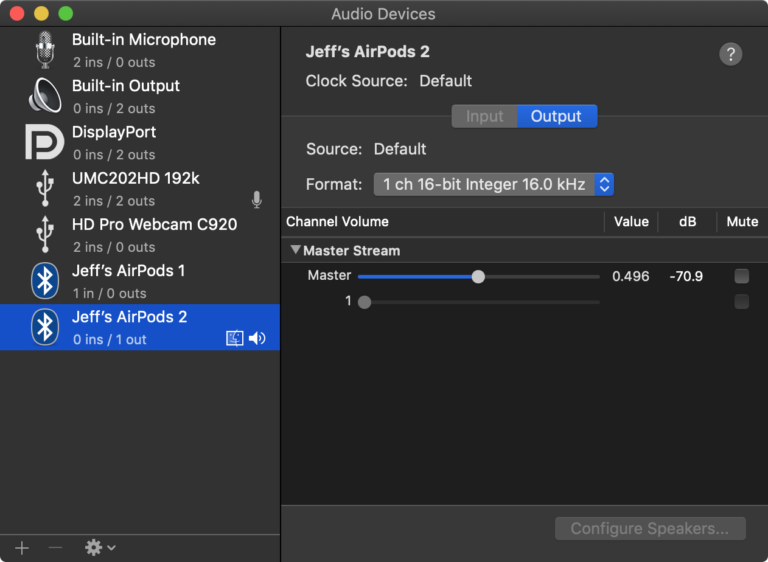Open the gear action menu

100,548
